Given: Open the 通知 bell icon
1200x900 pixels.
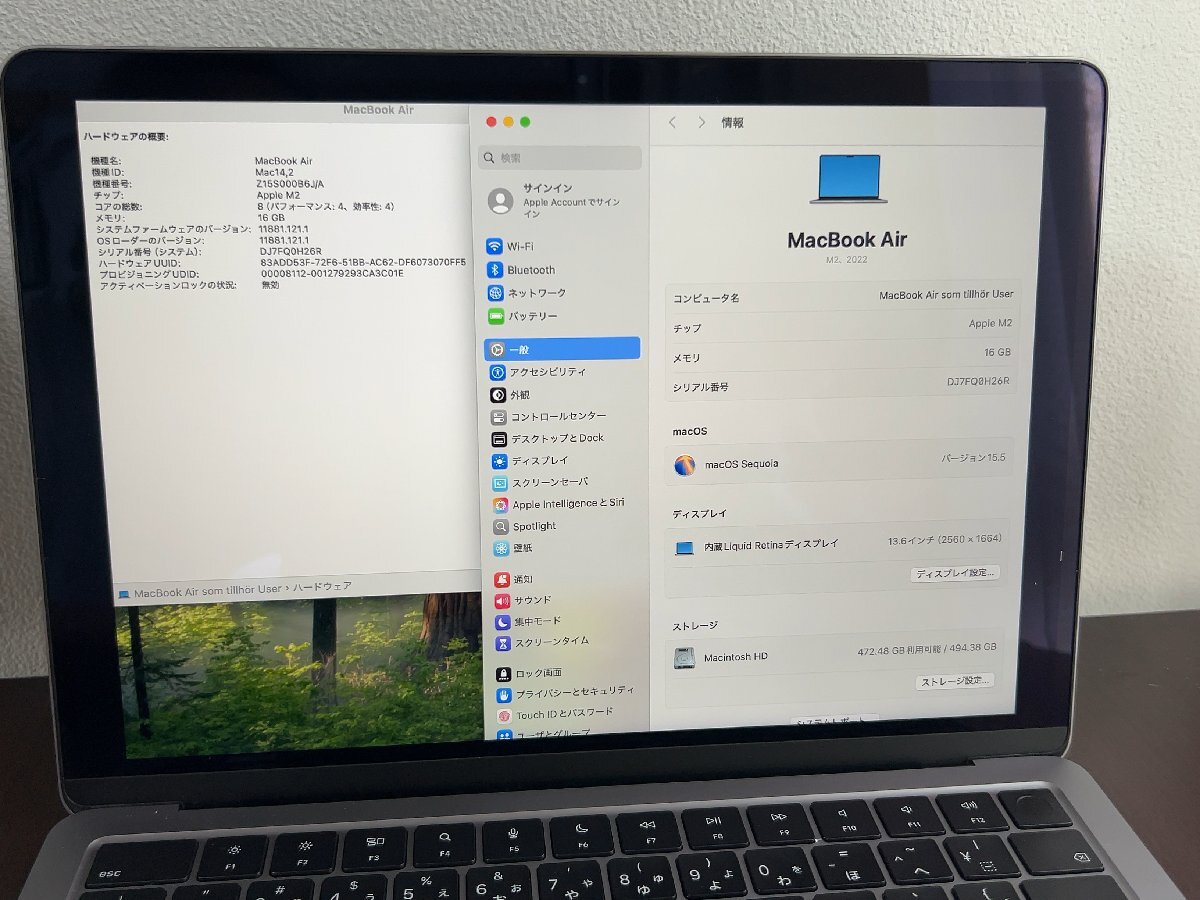Looking at the screenshot, I should click(x=502, y=580).
